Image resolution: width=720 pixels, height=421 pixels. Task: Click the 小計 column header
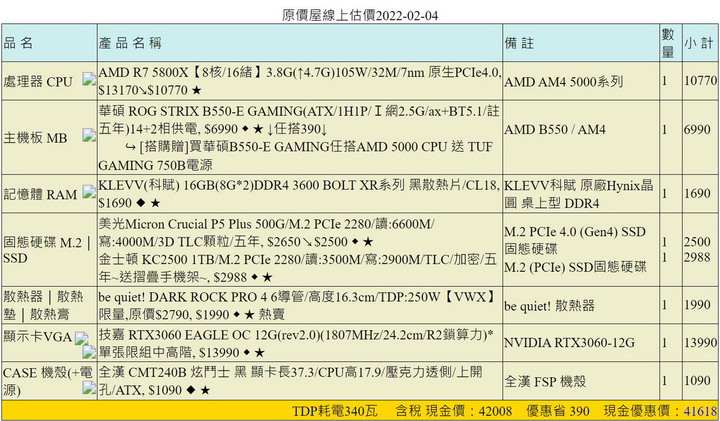(x=699, y=43)
